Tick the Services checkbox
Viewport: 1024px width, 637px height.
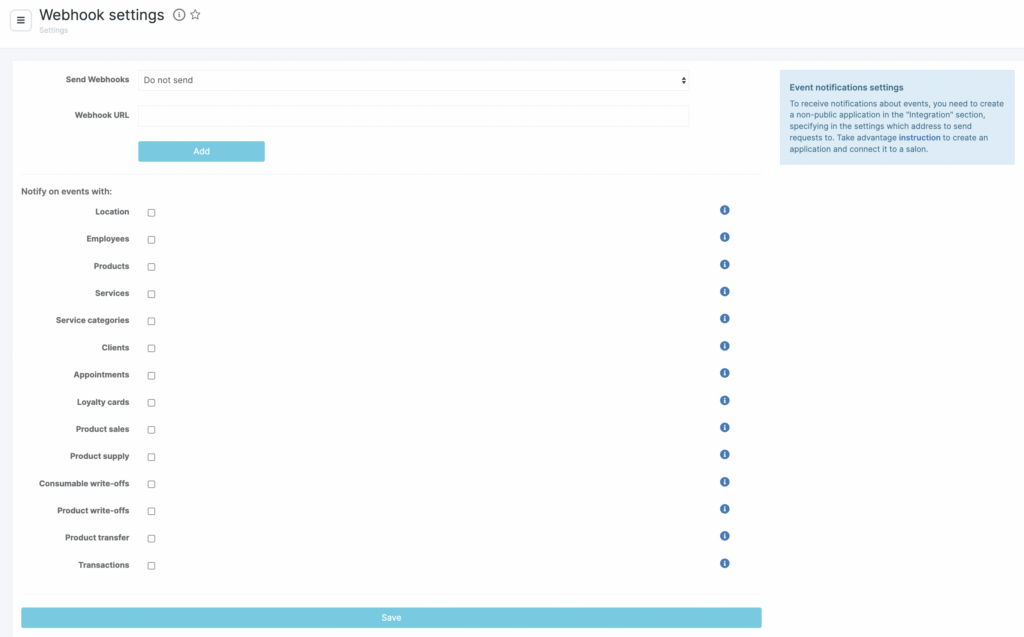(x=152, y=294)
